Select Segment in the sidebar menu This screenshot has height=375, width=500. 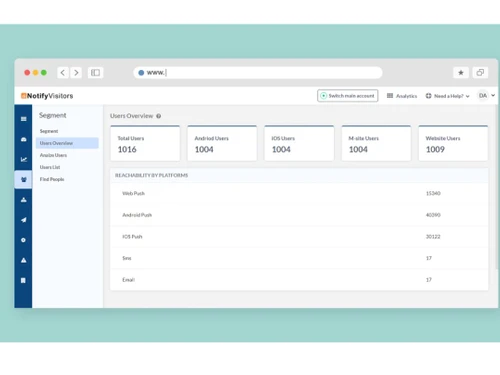[x=49, y=131]
